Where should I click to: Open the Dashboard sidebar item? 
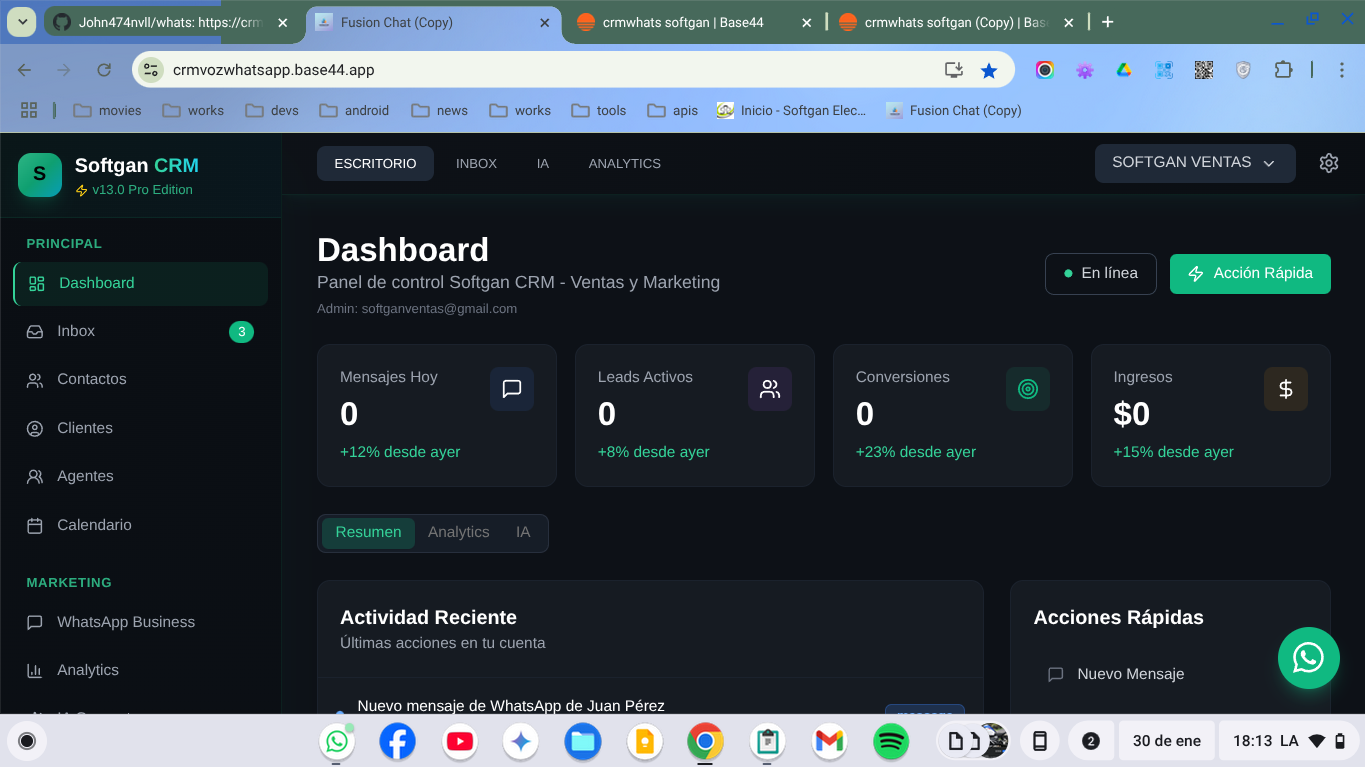click(x=140, y=283)
